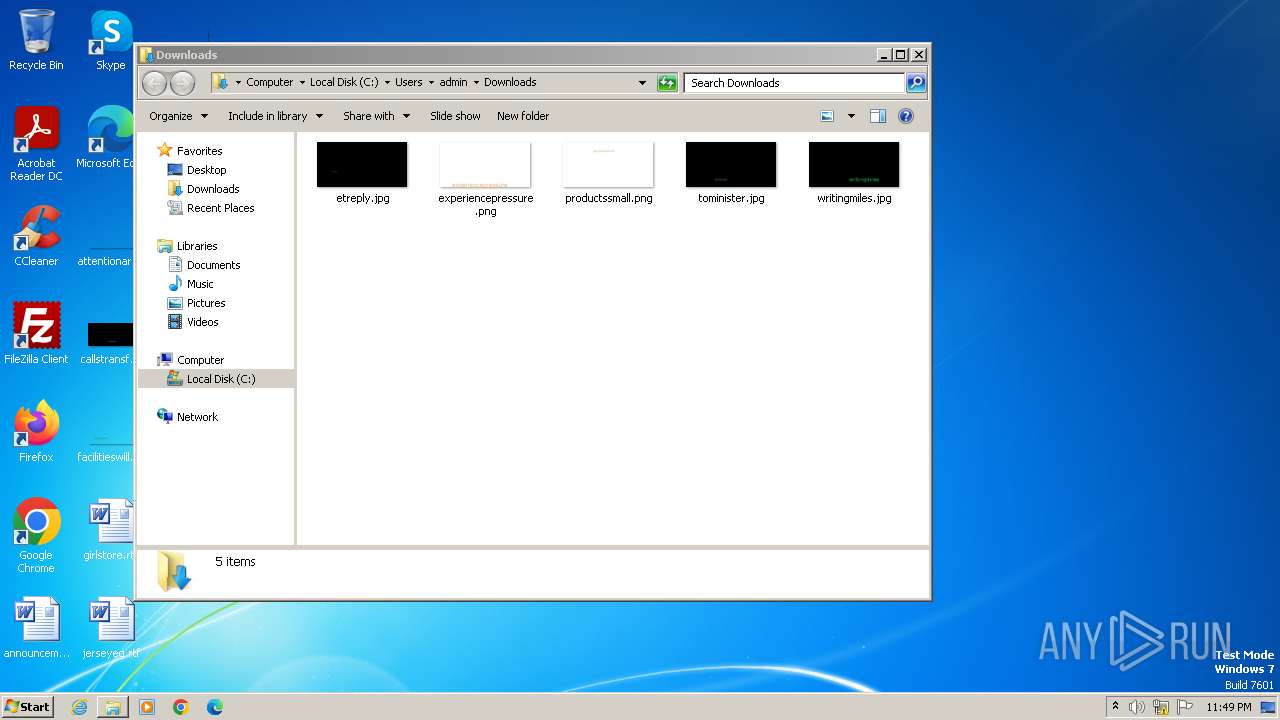Open Include in library dropdown

click(275, 116)
